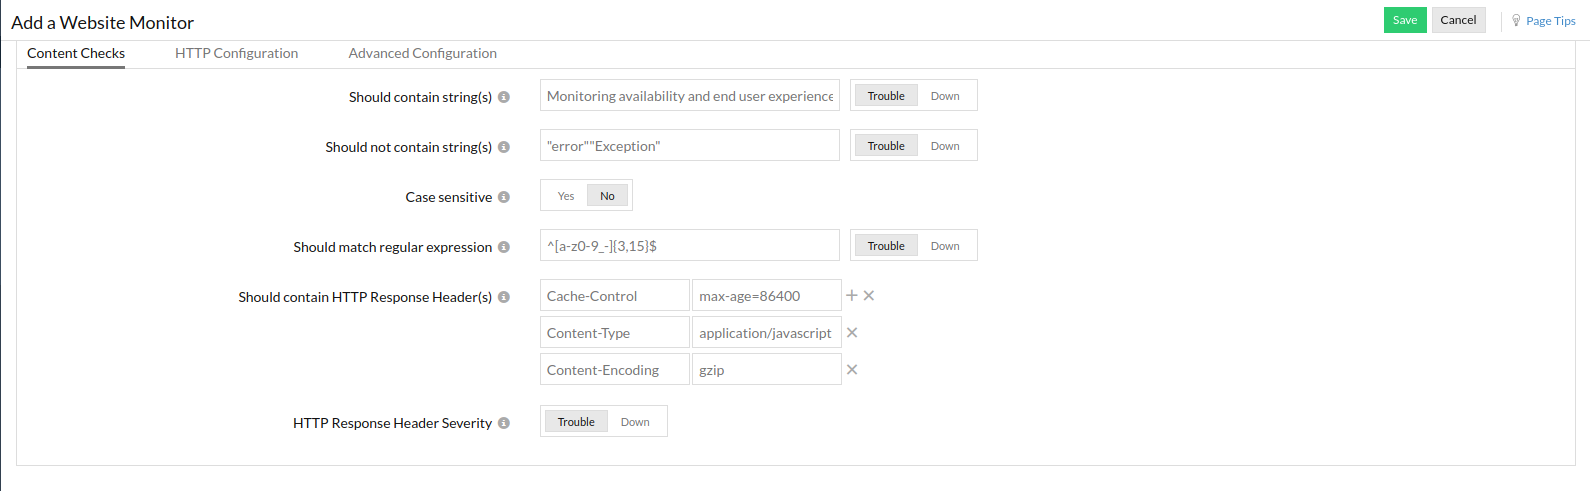
Task: Click info icon beside Should not contain string(s)
Action: [x=504, y=147]
